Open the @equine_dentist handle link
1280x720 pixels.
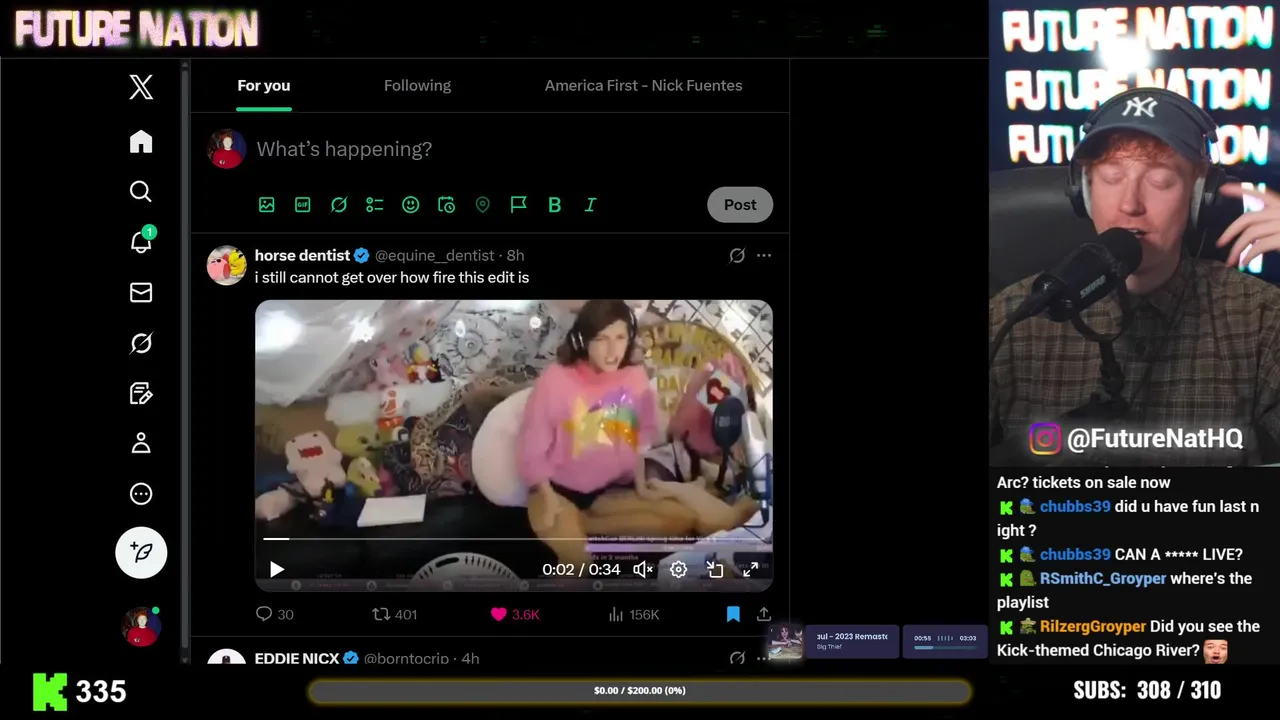(435, 255)
